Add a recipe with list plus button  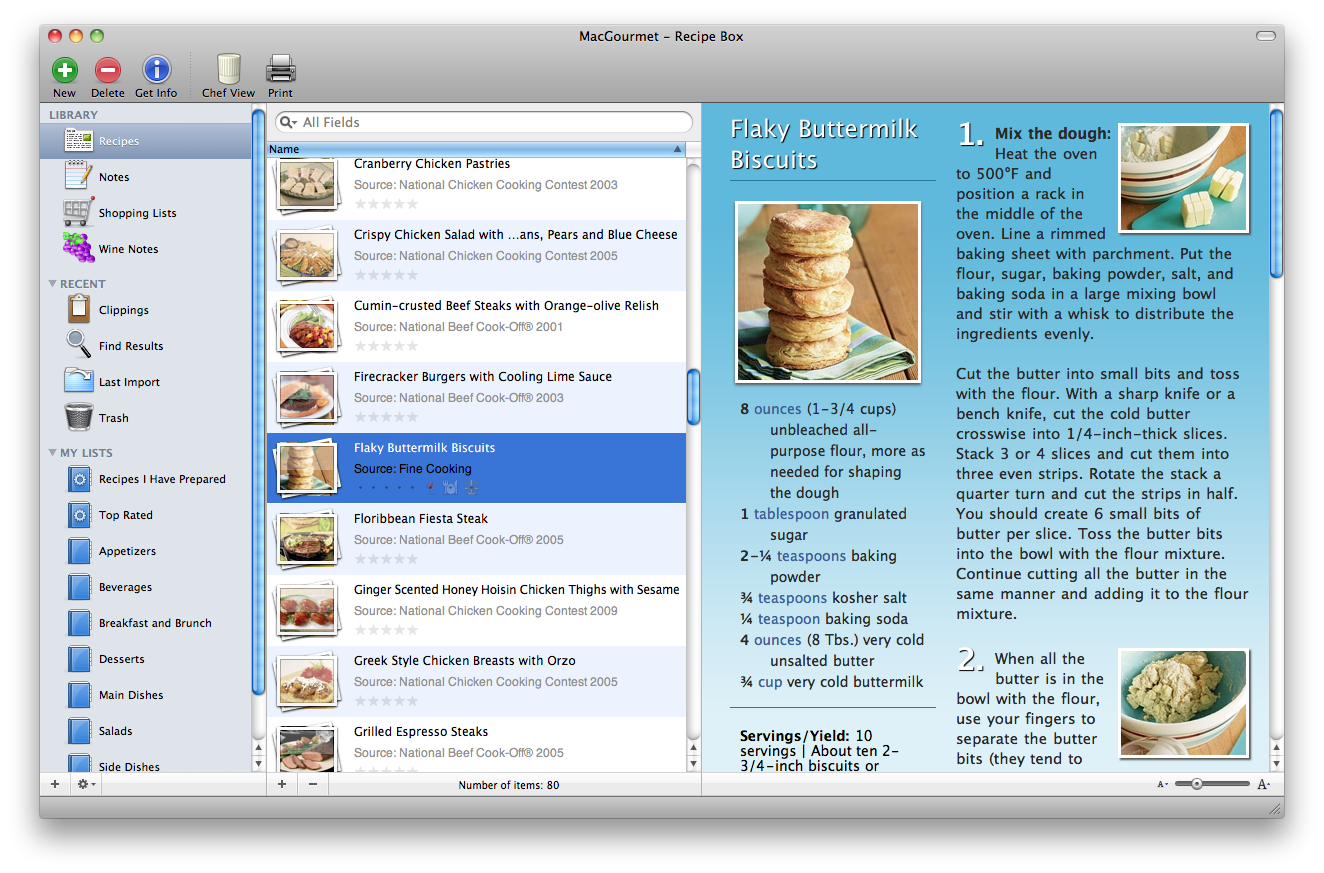pos(282,785)
